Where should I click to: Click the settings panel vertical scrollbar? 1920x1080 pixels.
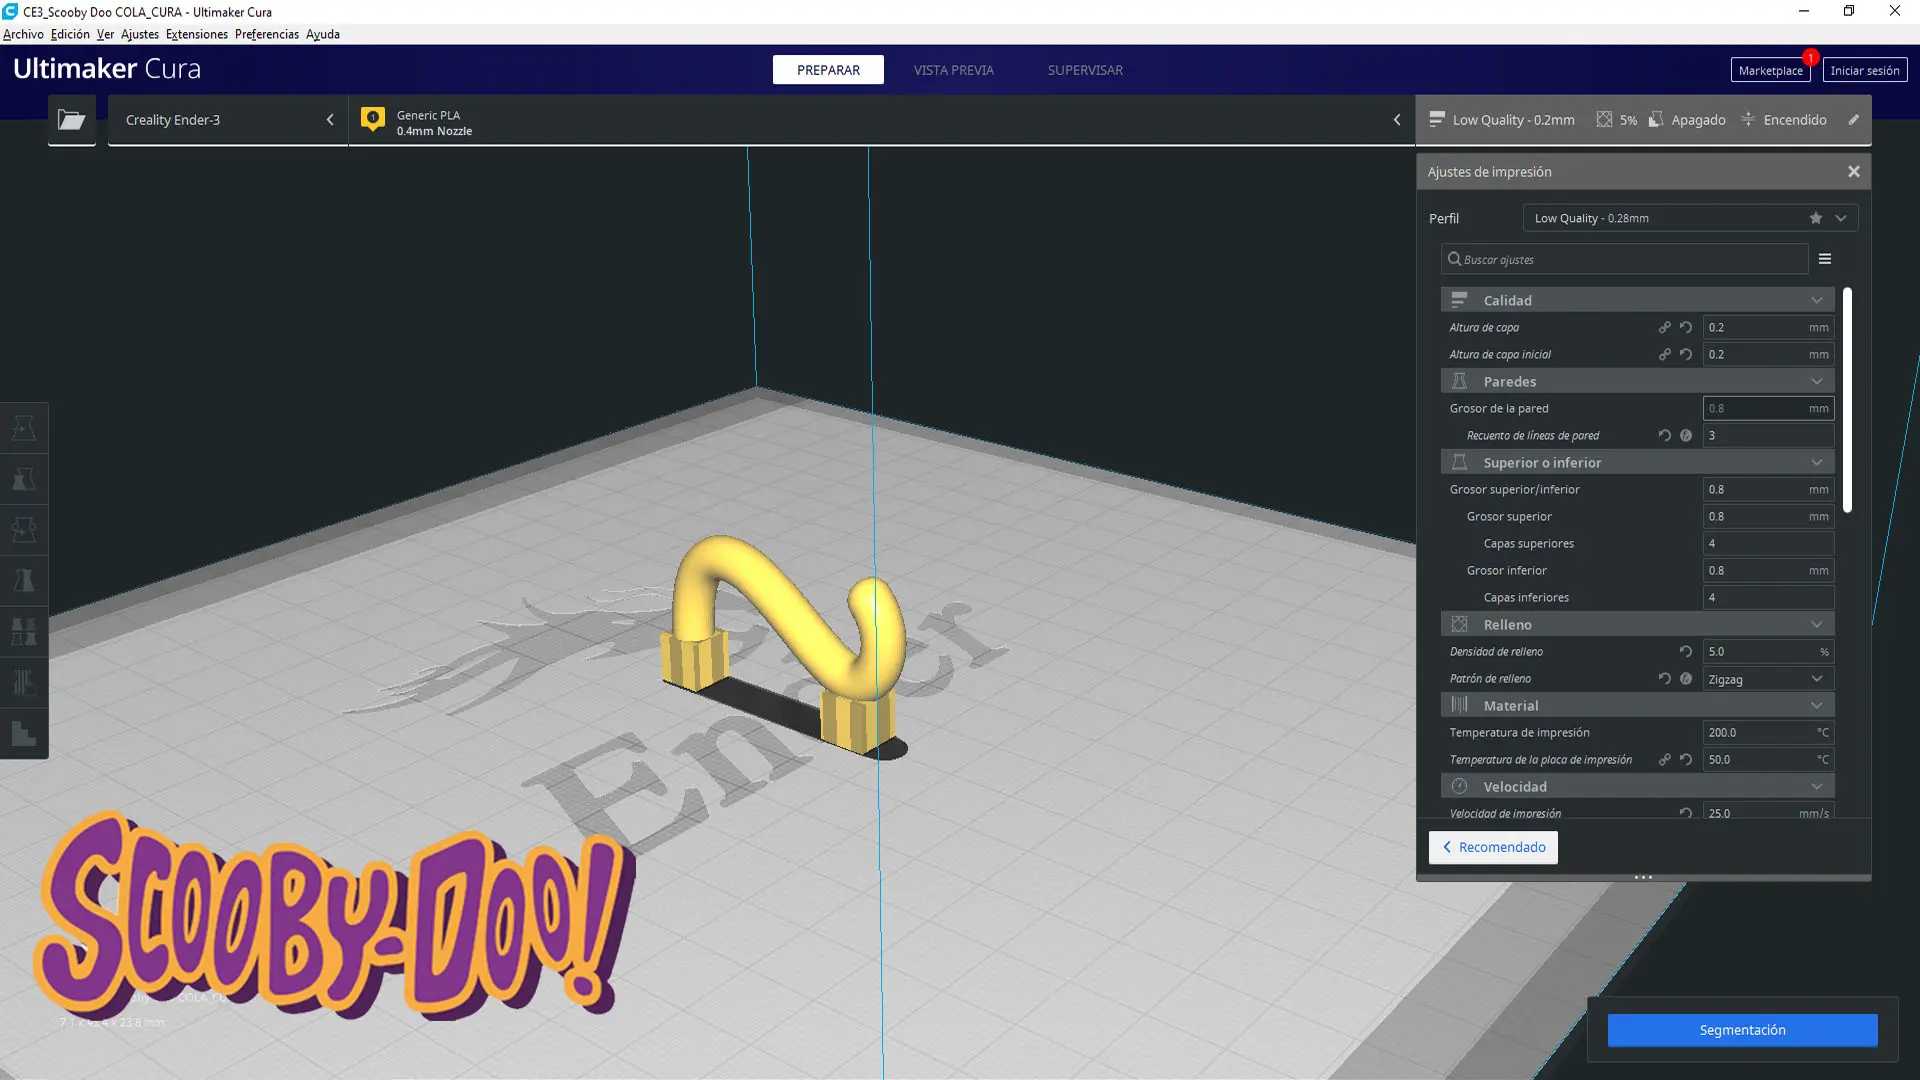(x=1847, y=400)
